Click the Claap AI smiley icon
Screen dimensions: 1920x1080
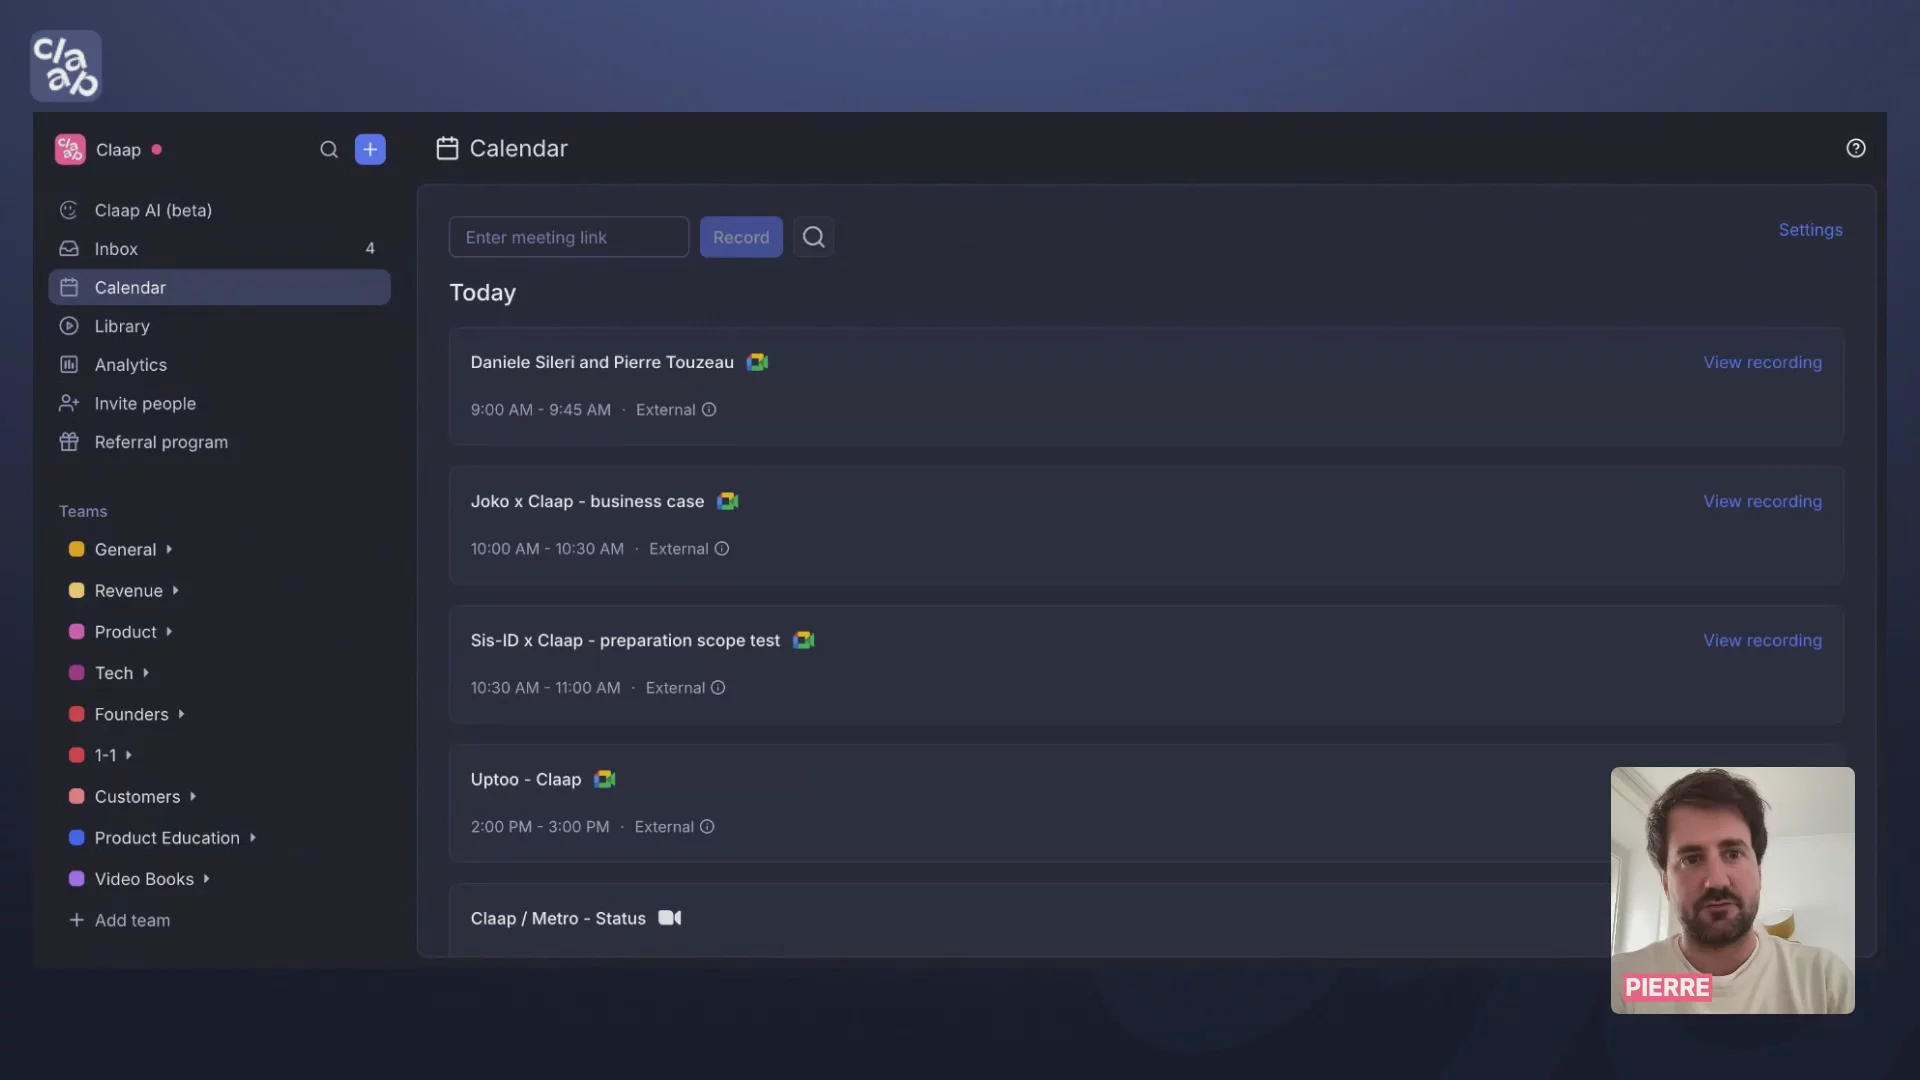coord(69,210)
